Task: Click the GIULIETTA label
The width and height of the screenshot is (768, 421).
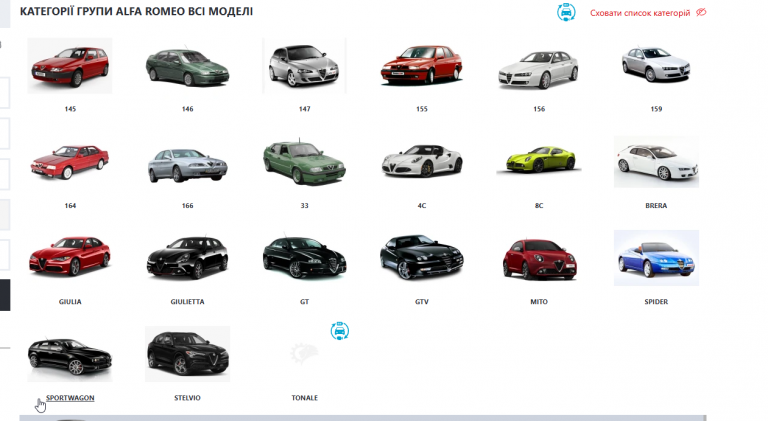Action: coord(187,302)
